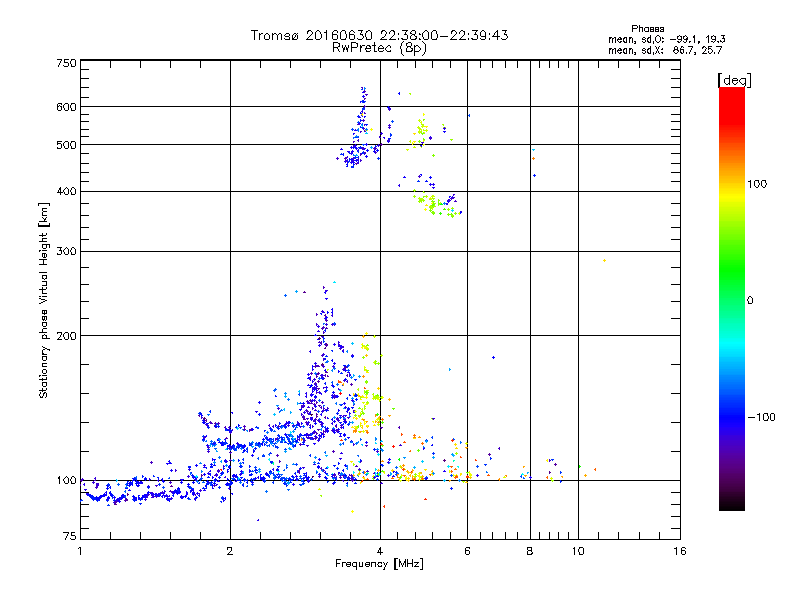Click the '6' x-axis tick label
This screenshot has width=800, height=600.
467,551
